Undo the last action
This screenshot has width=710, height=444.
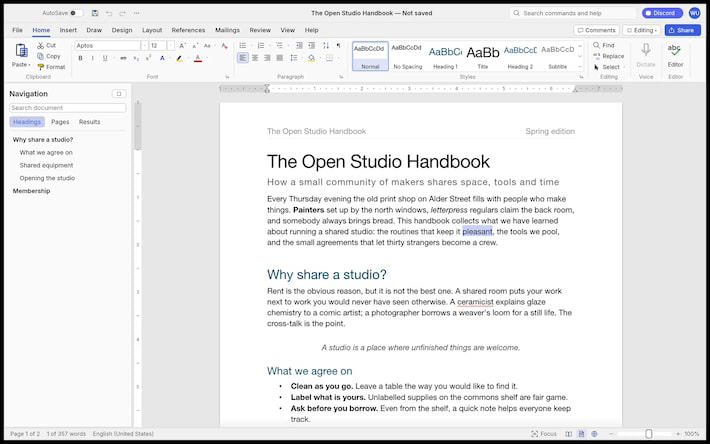(109, 13)
